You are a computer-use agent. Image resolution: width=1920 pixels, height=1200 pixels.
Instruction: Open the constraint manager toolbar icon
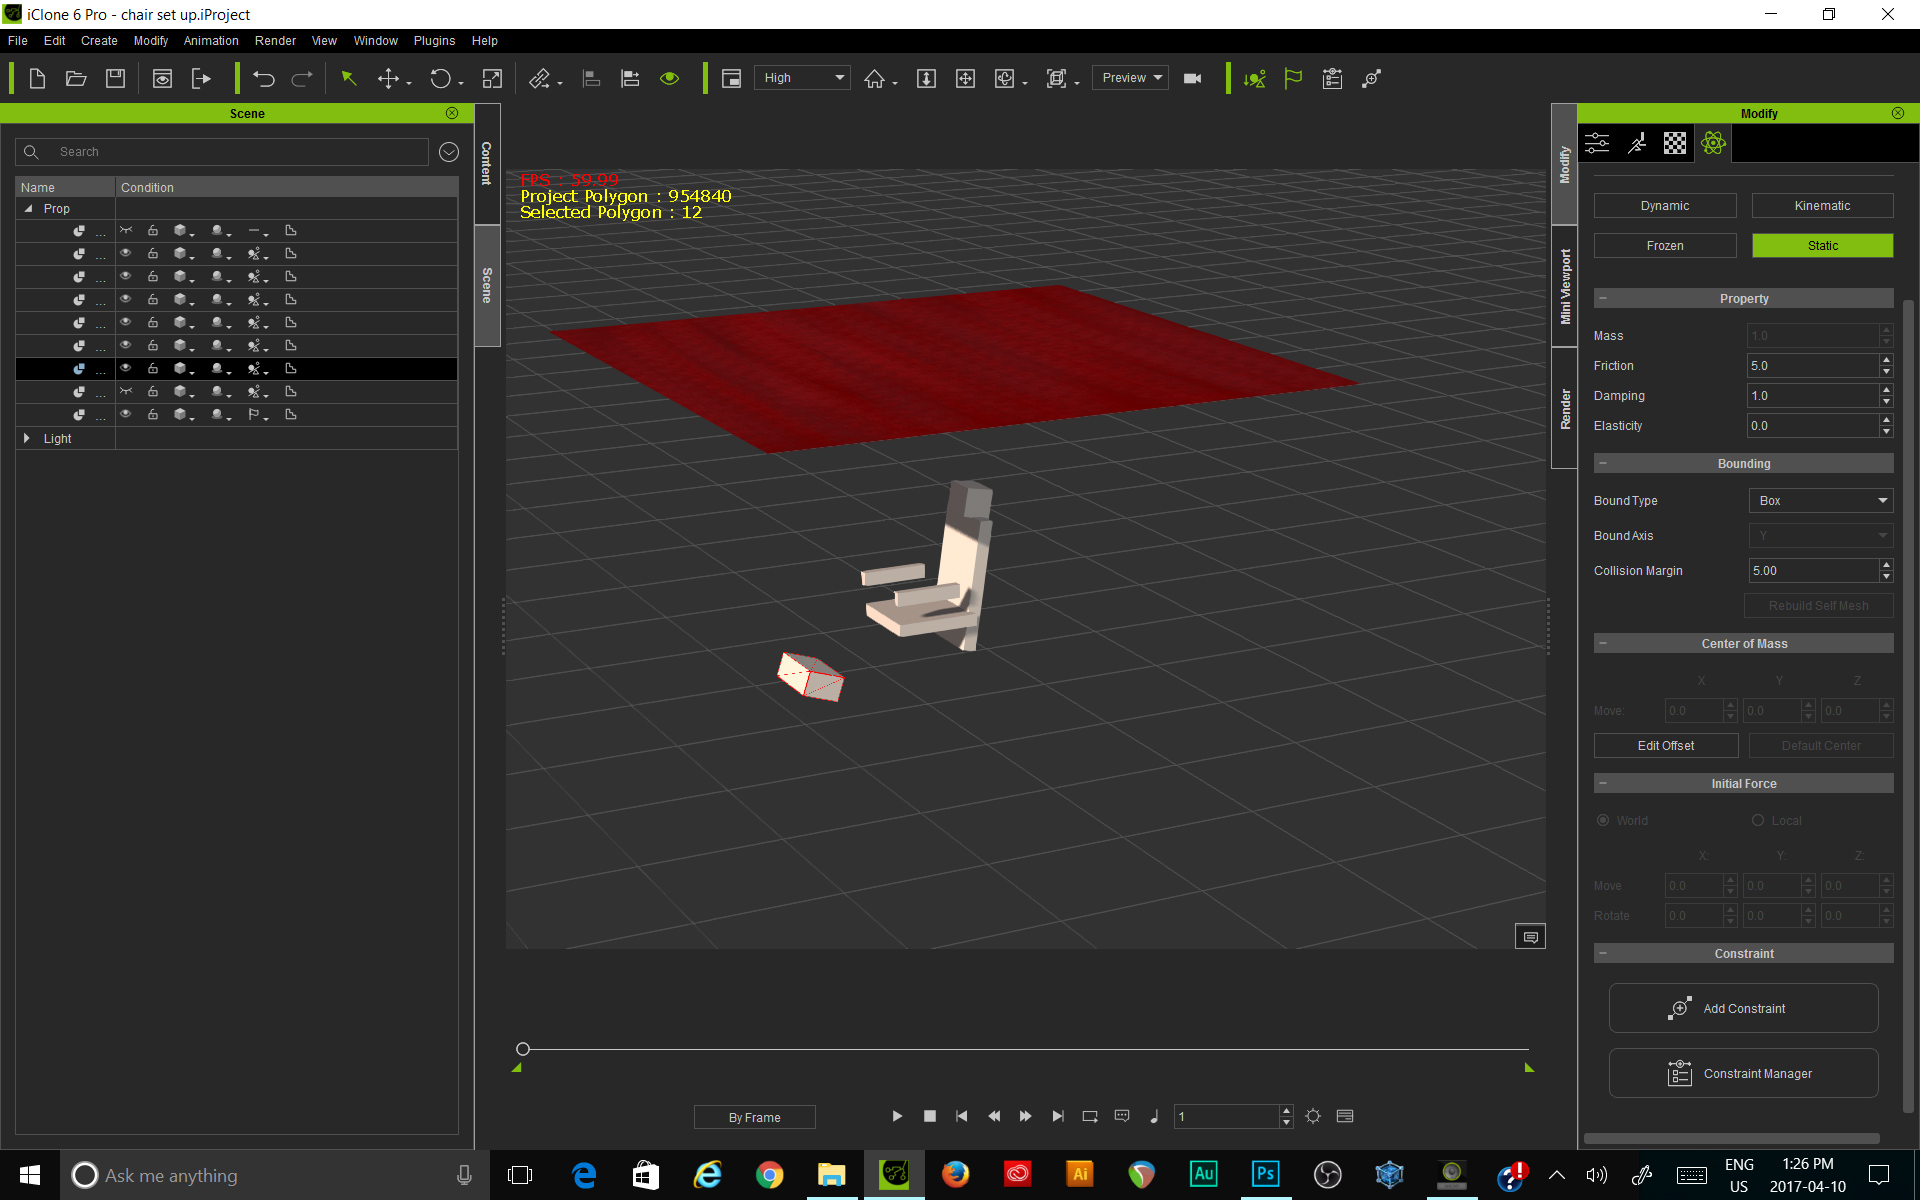(x=1332, y=79)
